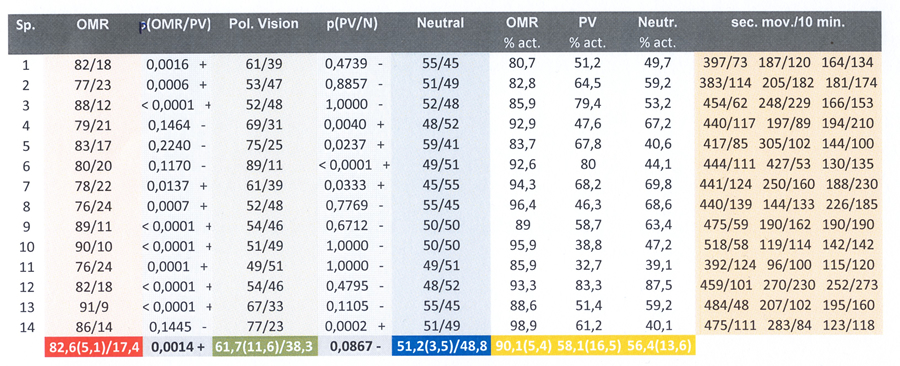Click the p(OMR/PV) header cell
The height and width of the screenshot is (366, 900).
point(176,25)
